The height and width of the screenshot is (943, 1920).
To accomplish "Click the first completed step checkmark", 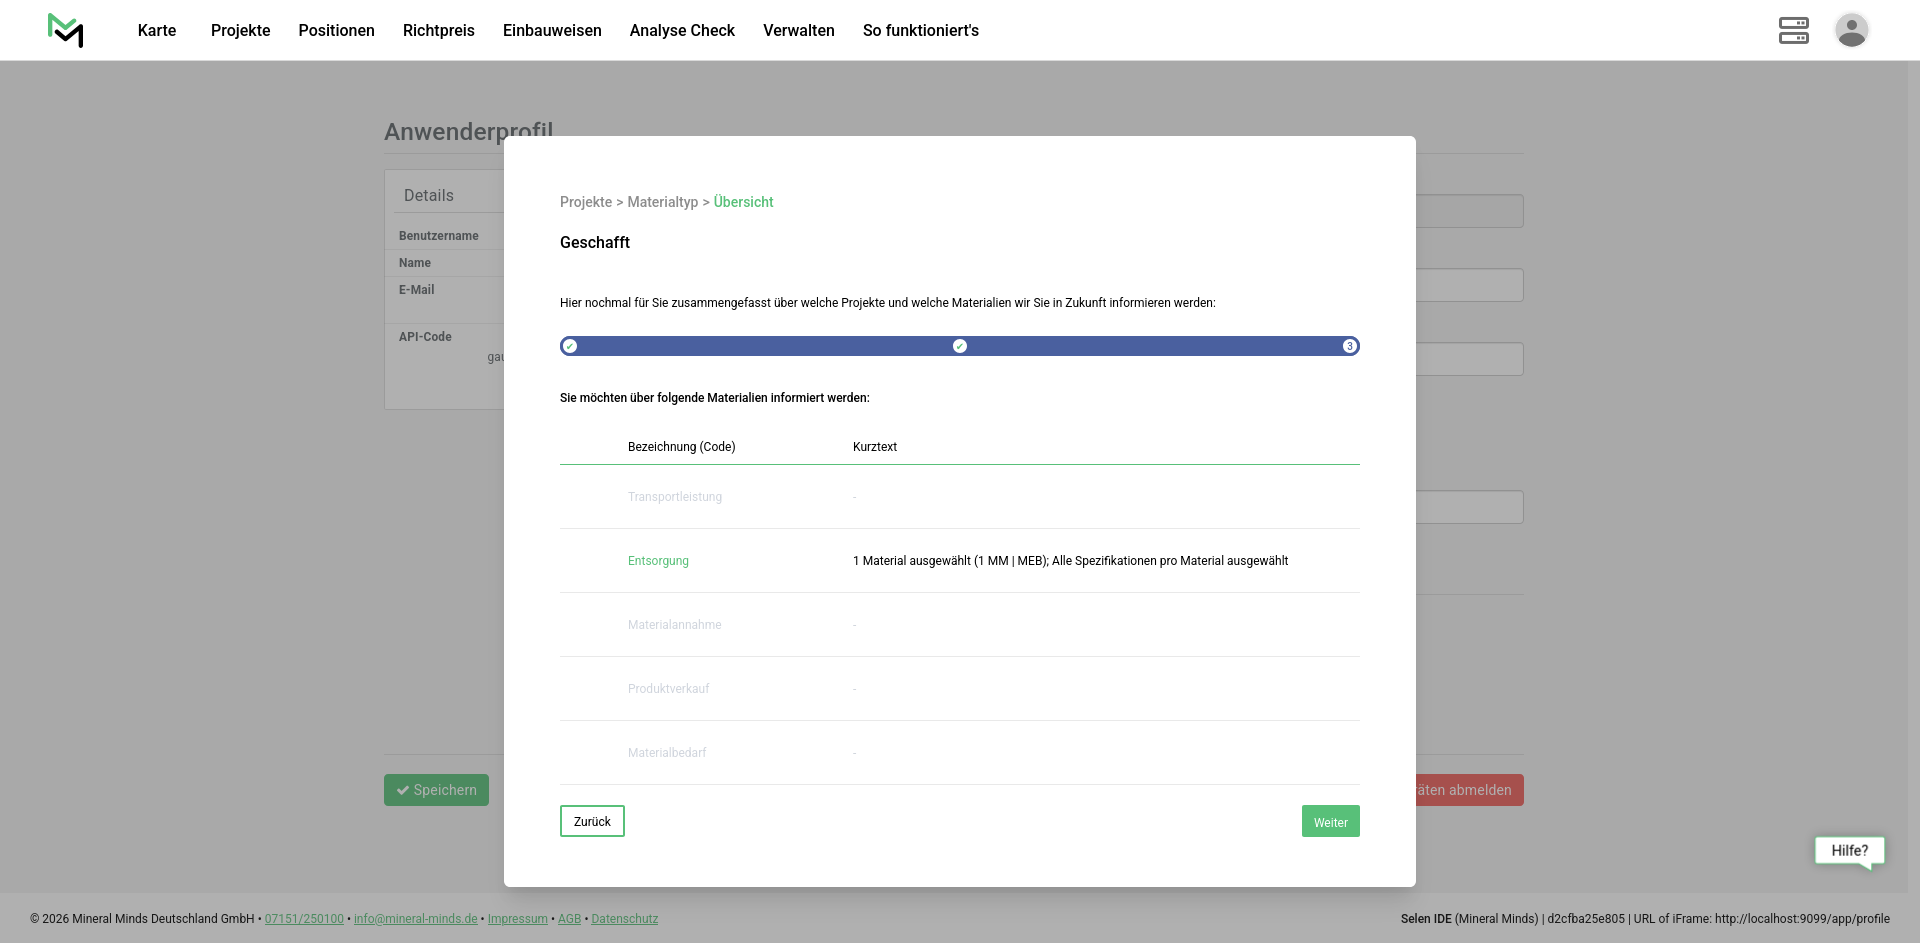I will coord(570,346).
